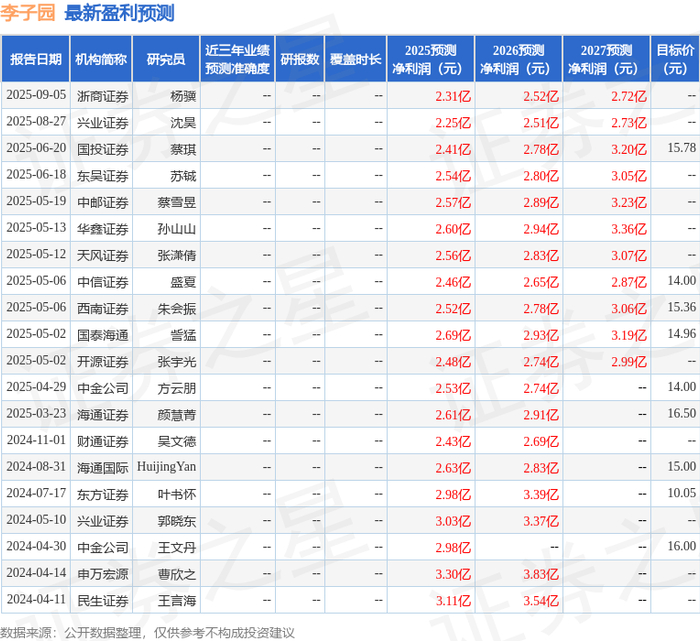This screenshot has width=700, height=641.
Task: Click the 2026预测净利润 column header
Action: [x=518, y=59]
